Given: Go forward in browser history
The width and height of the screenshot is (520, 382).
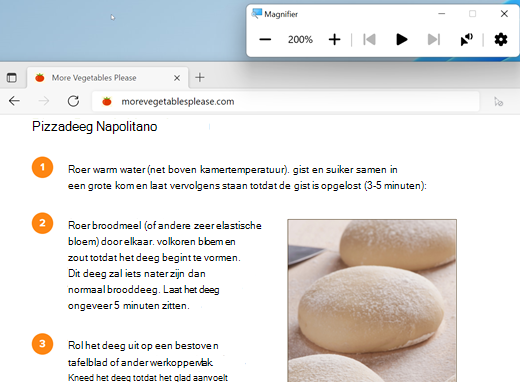Looking at the screenshot, I should click(44, 101).
